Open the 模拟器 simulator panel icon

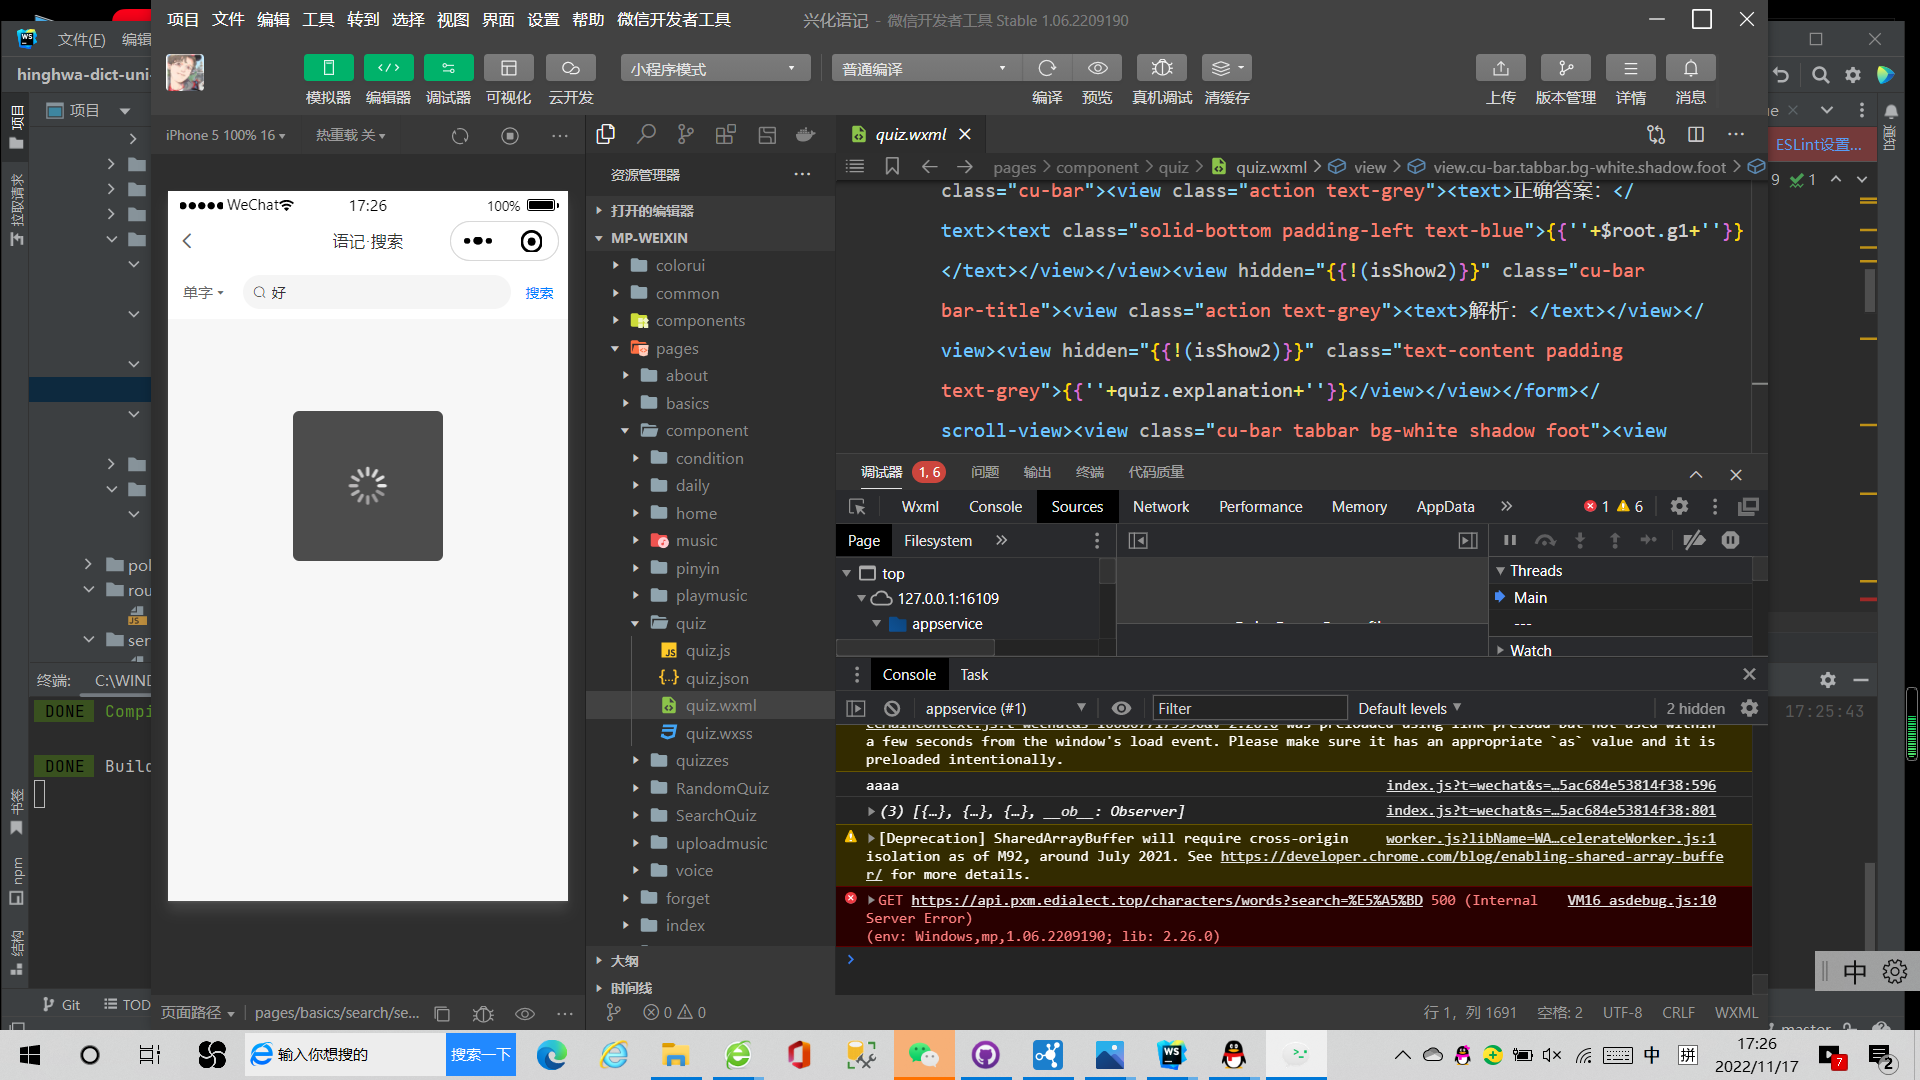[329, 67]
